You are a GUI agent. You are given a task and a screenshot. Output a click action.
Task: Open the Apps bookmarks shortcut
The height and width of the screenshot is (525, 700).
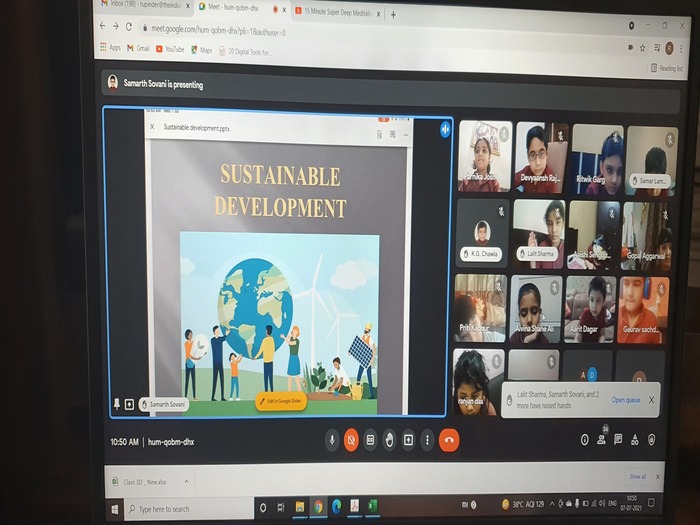110,47
